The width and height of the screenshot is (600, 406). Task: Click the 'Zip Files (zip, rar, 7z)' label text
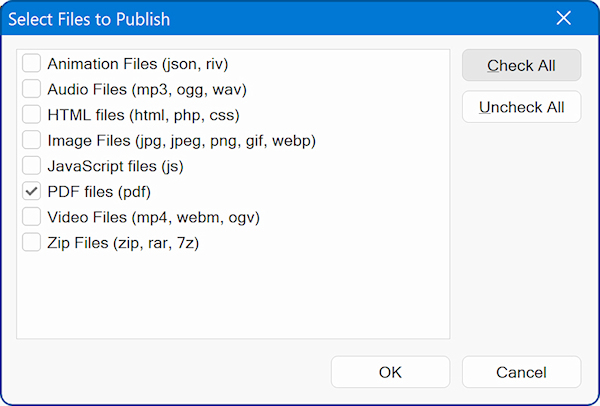coord(123,242)
